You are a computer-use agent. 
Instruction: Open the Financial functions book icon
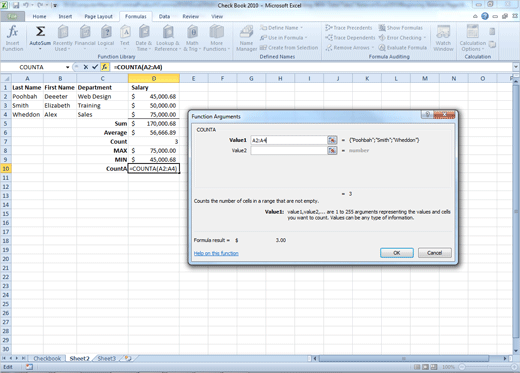85,32
